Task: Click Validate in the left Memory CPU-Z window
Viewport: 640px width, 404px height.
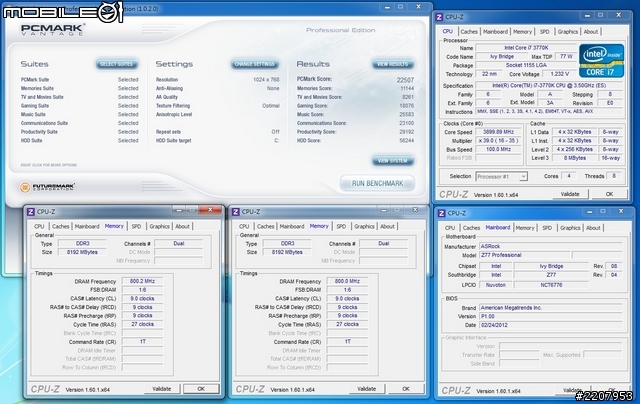Action: tap(162, 389)
